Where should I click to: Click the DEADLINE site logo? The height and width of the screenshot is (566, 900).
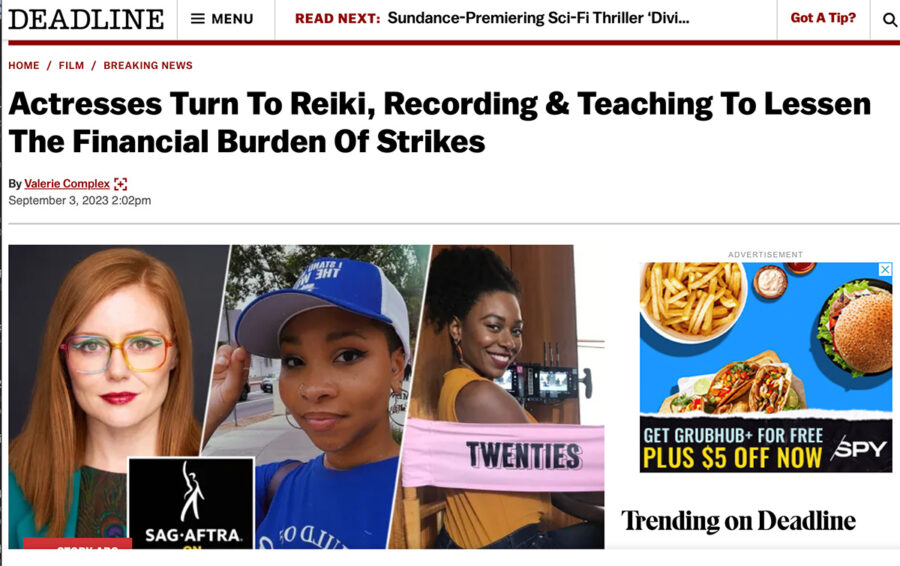[86, 19]
